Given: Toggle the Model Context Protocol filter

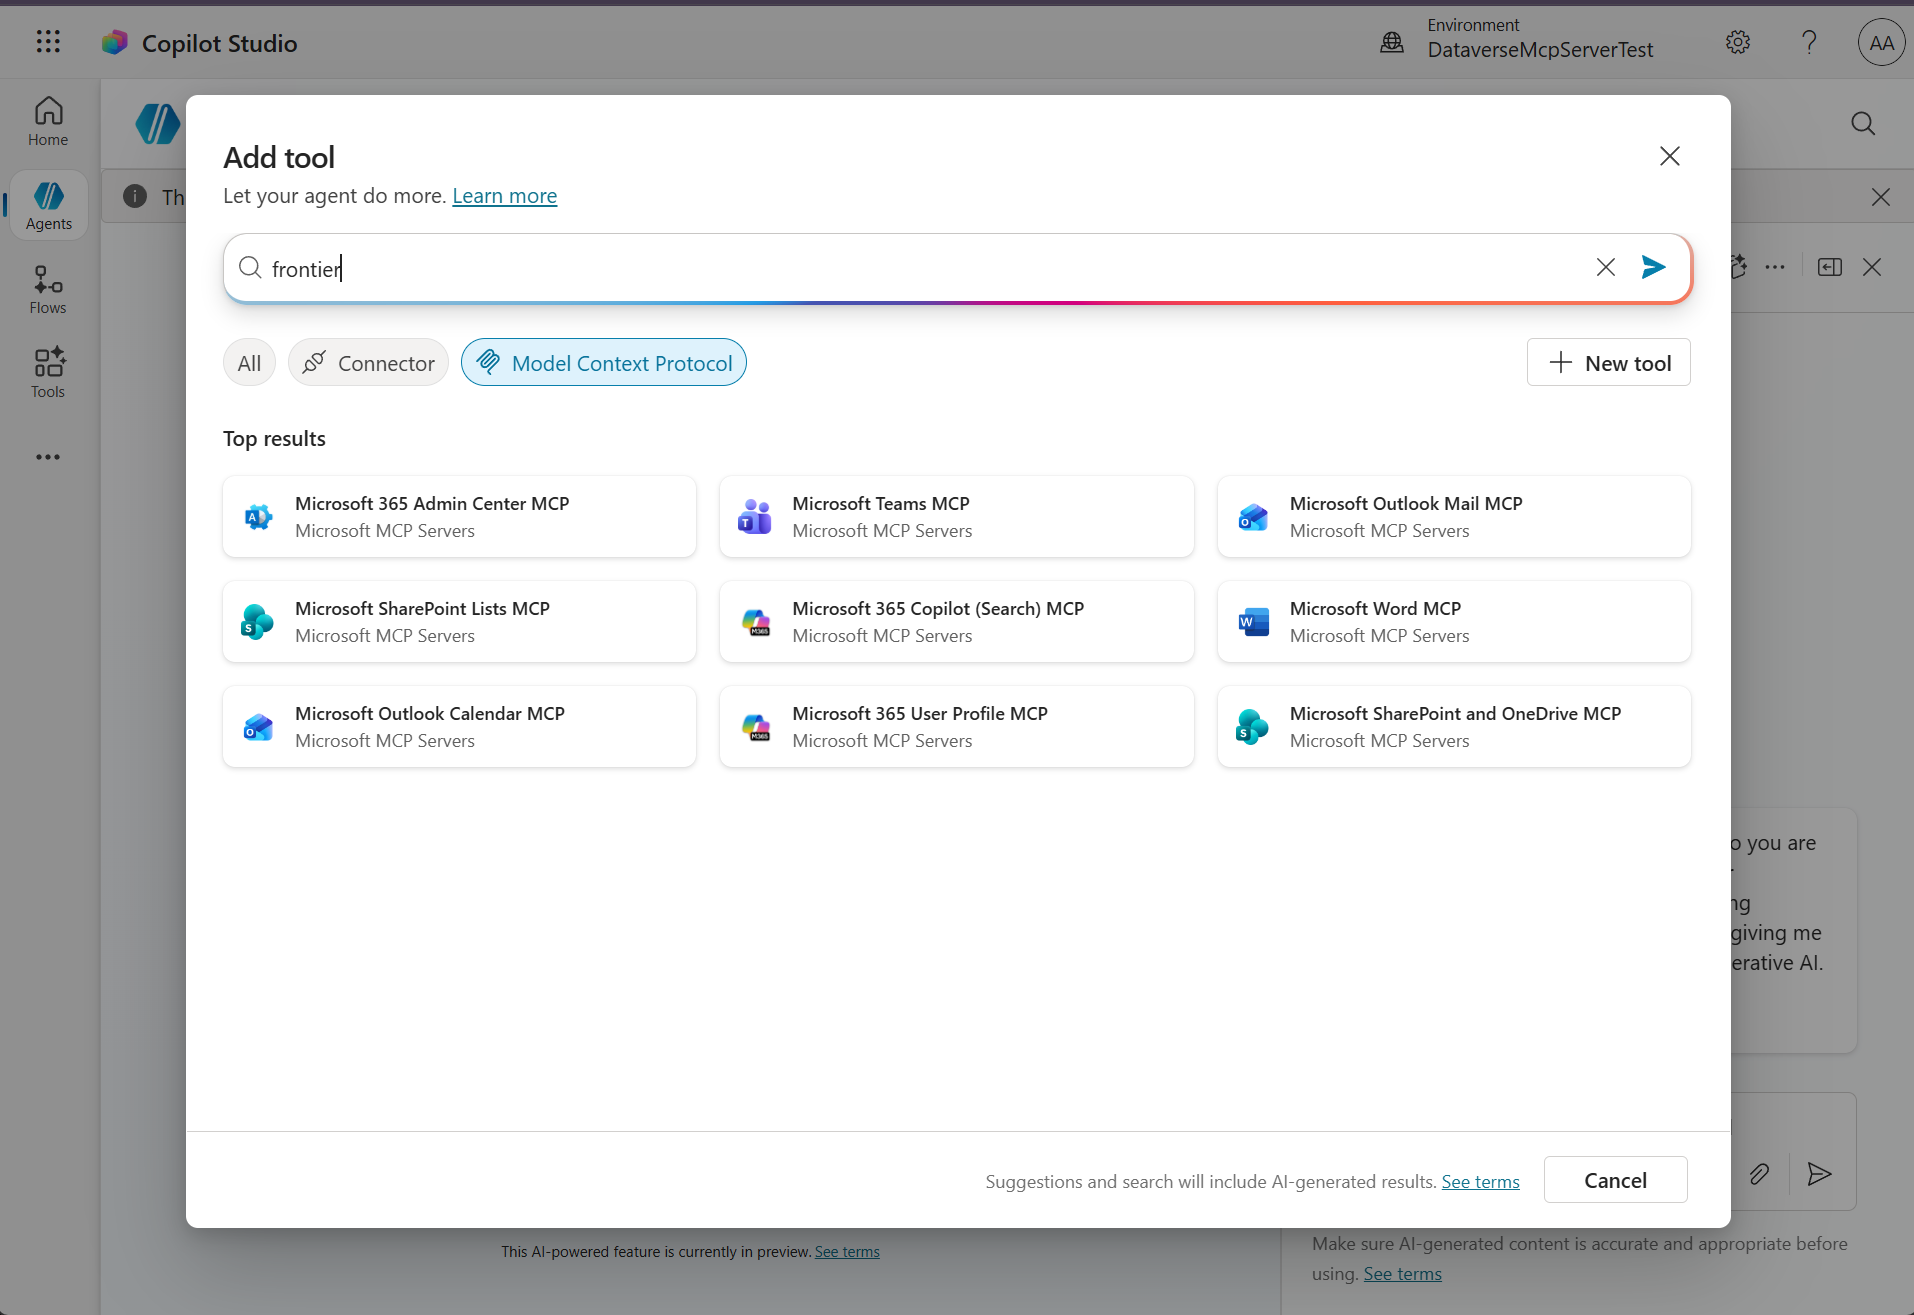Looking at the screenshot, I should click(604, 363).
